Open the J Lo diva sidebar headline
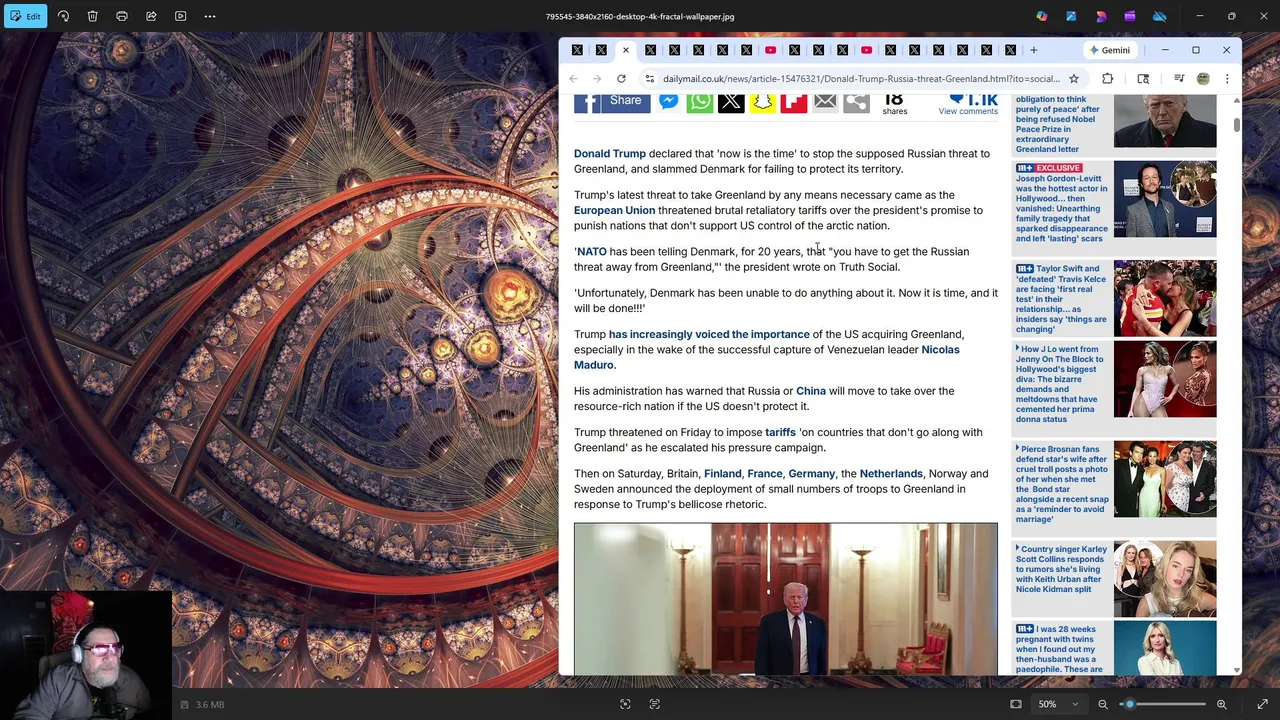This screenshot has height=720, width=1280. coord(1061,384)
